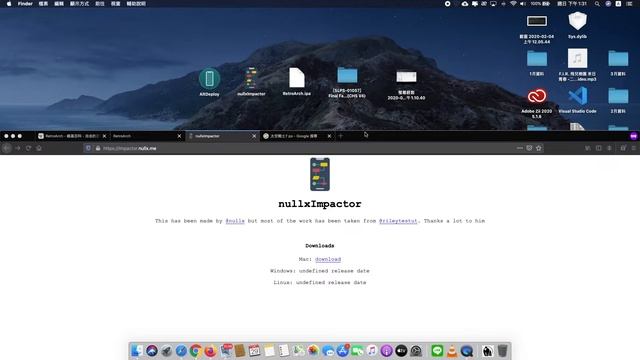Click the browser back button
Viewport: 640px width, 360px height.
7,148
